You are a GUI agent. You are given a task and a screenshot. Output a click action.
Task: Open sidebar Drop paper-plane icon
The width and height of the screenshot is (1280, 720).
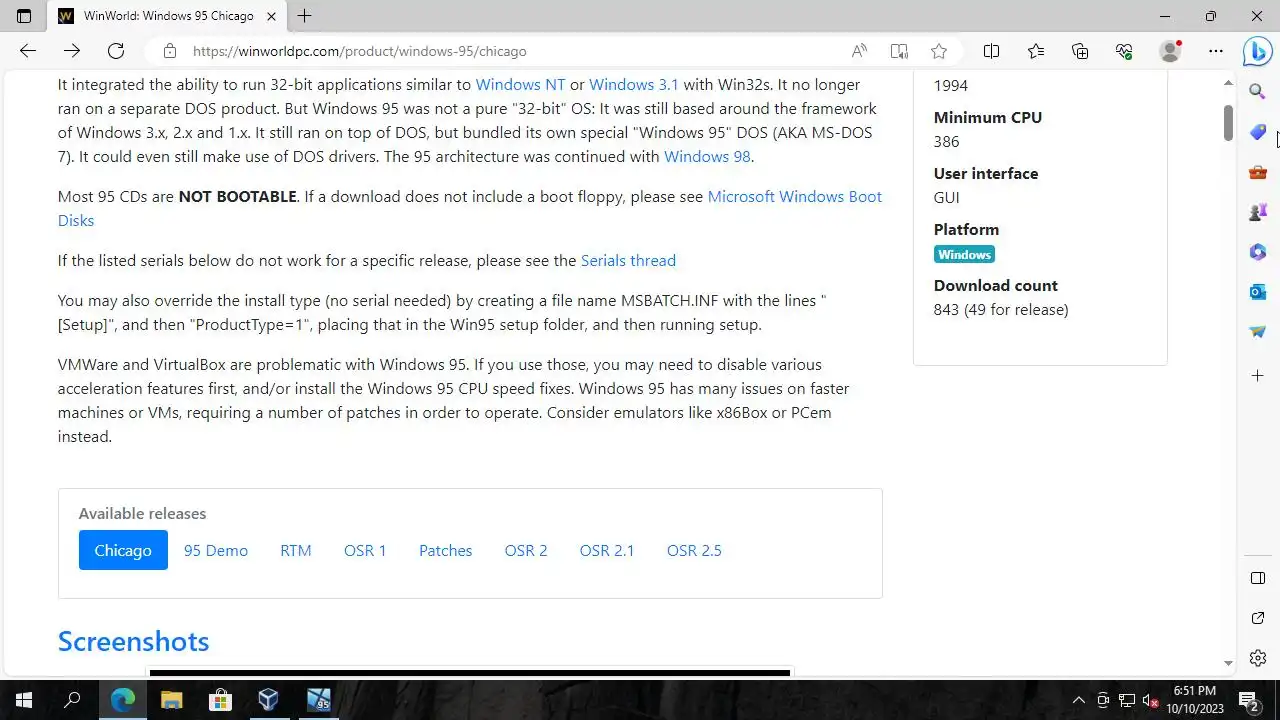(x=1258, y=332)
